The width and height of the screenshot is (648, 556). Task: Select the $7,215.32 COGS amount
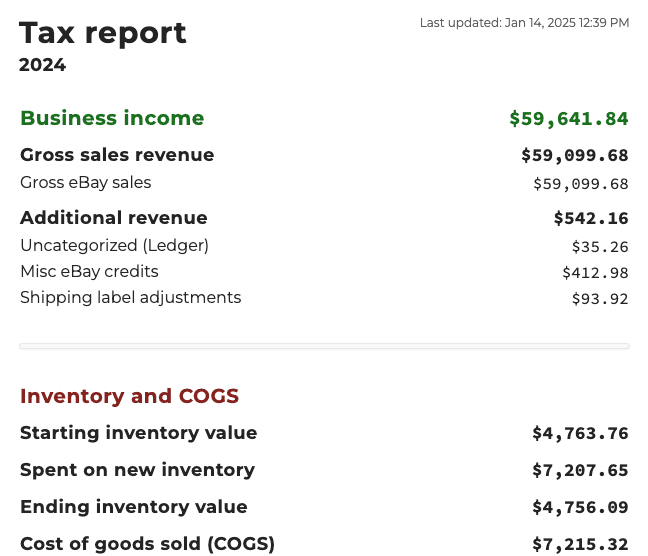tap(580, 544)
